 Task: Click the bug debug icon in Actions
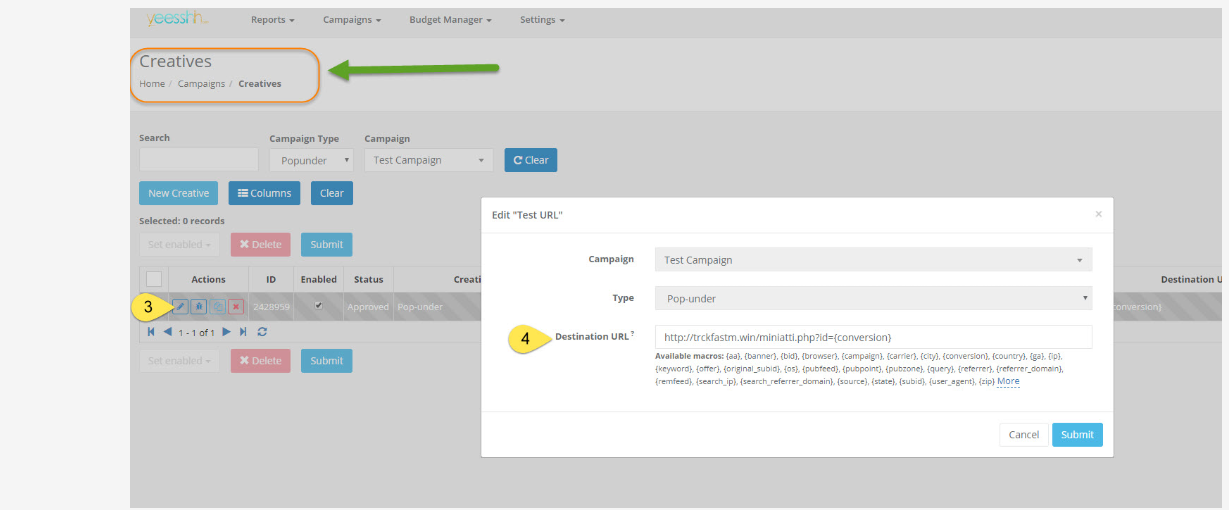click(198, 307)
